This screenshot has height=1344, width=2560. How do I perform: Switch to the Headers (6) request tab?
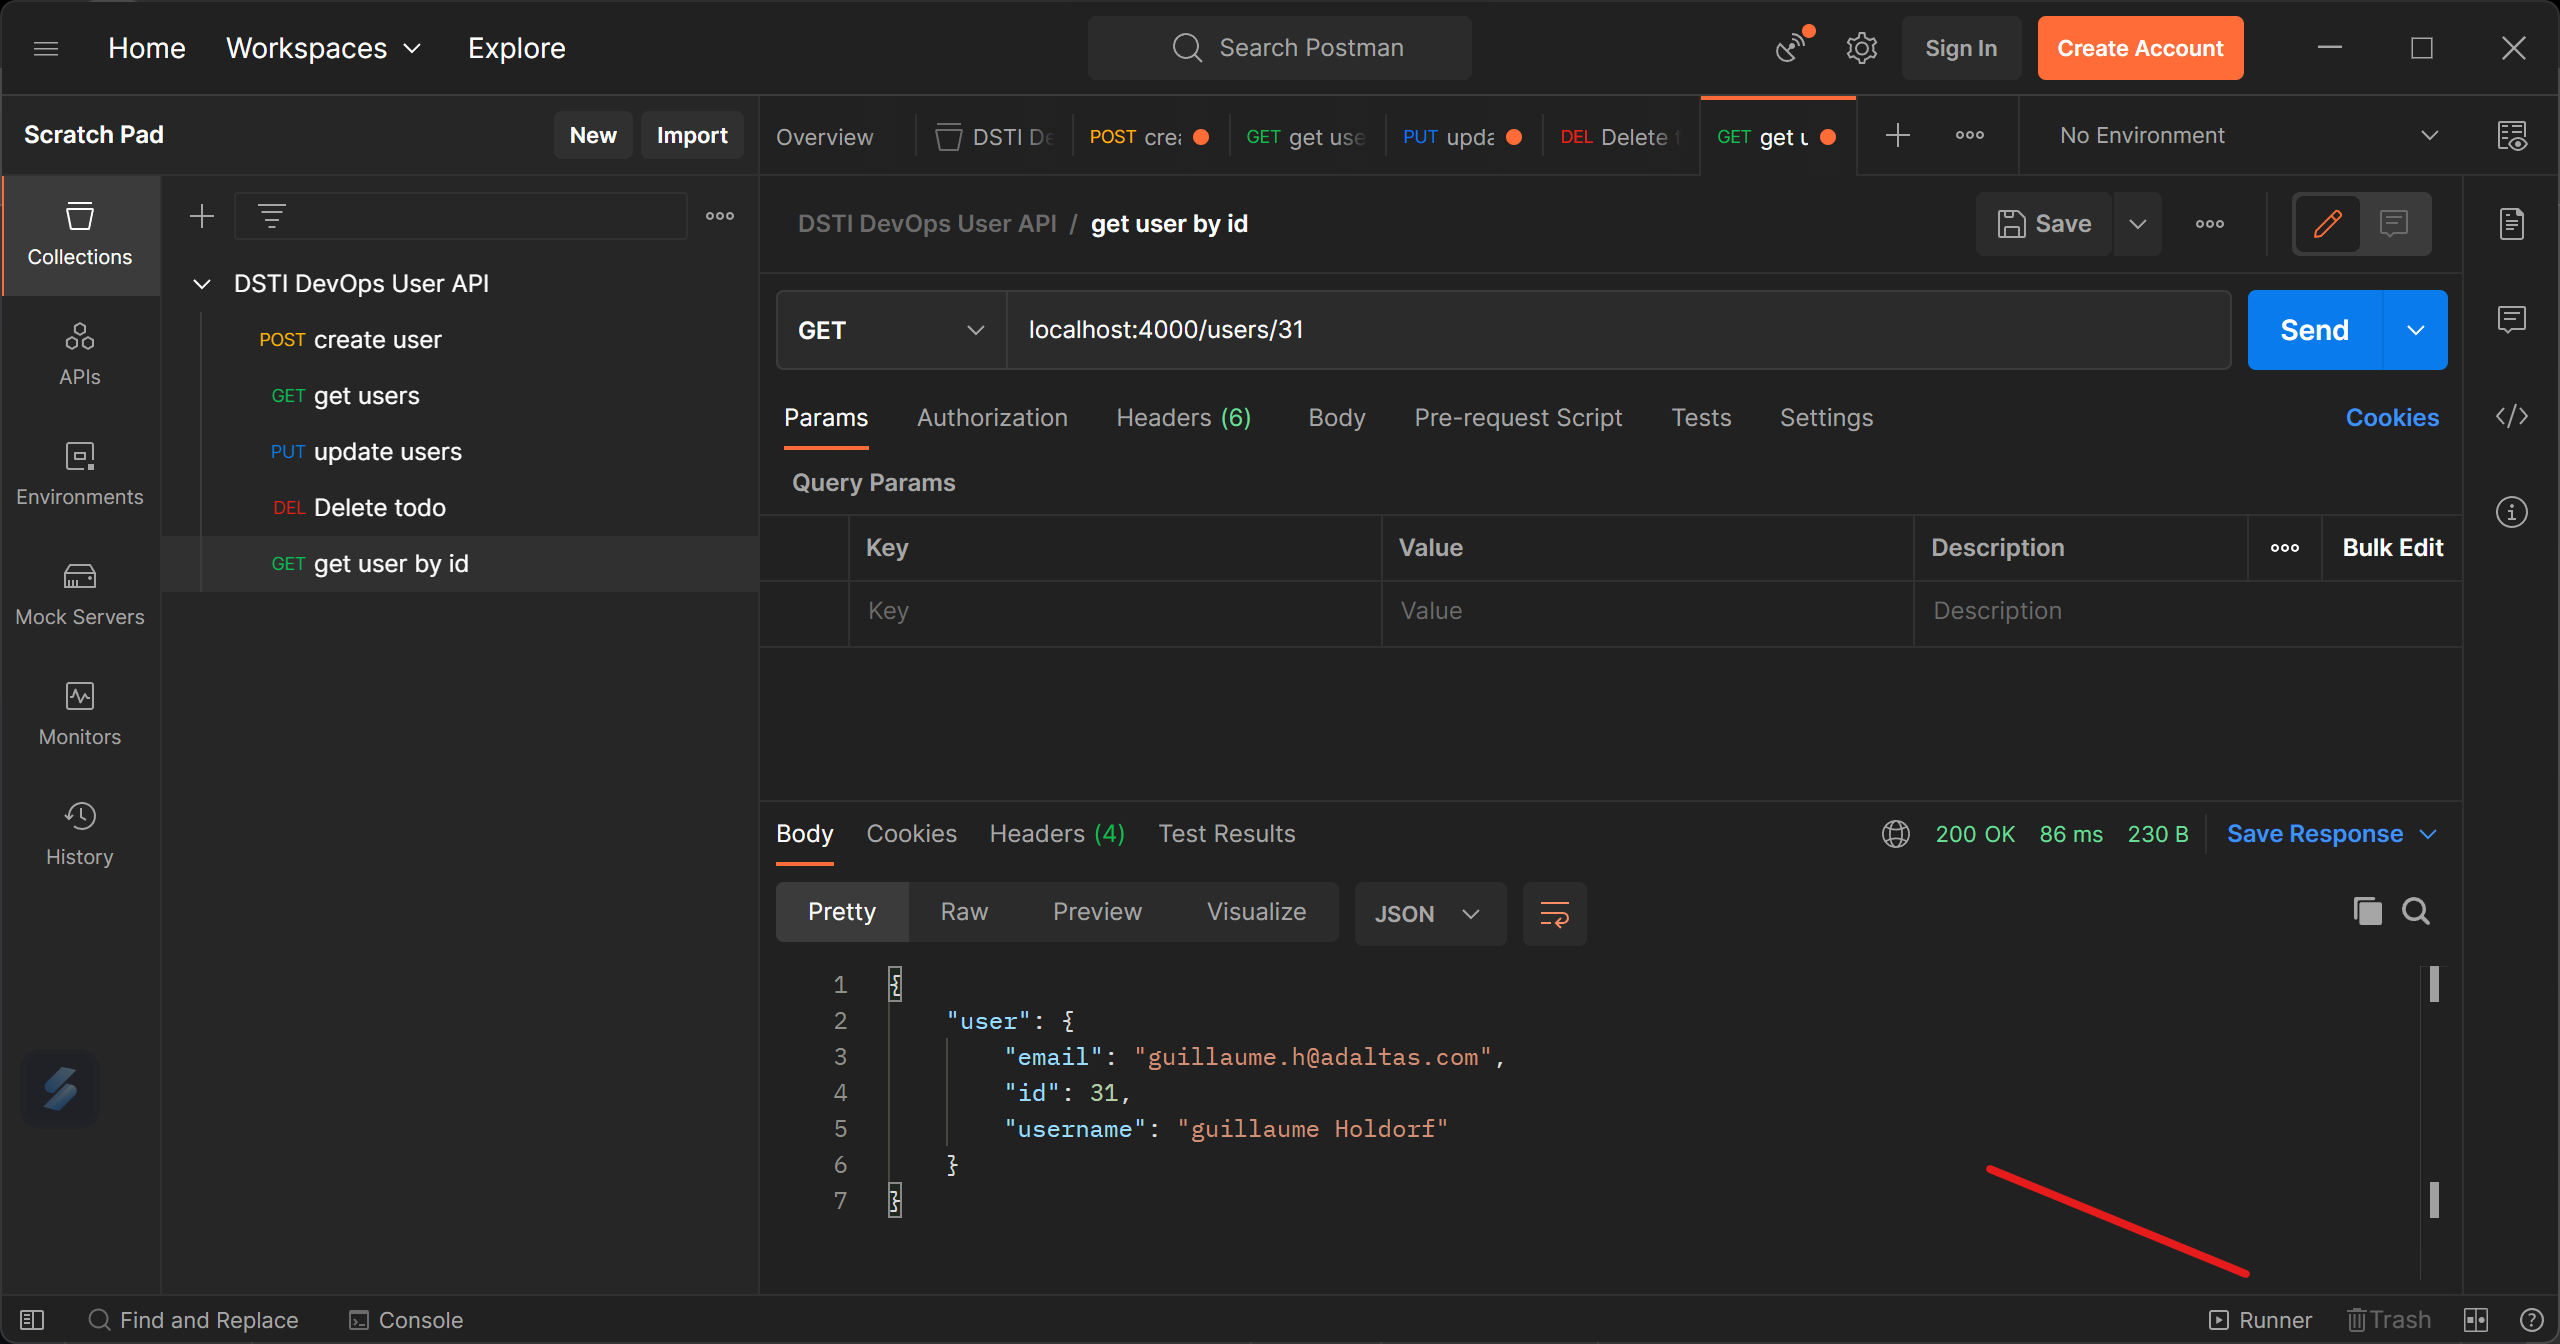click(x=1184, y=418)
